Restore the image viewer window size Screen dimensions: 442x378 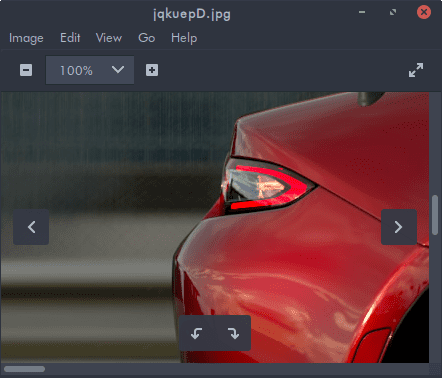click(x=393, y=12)
